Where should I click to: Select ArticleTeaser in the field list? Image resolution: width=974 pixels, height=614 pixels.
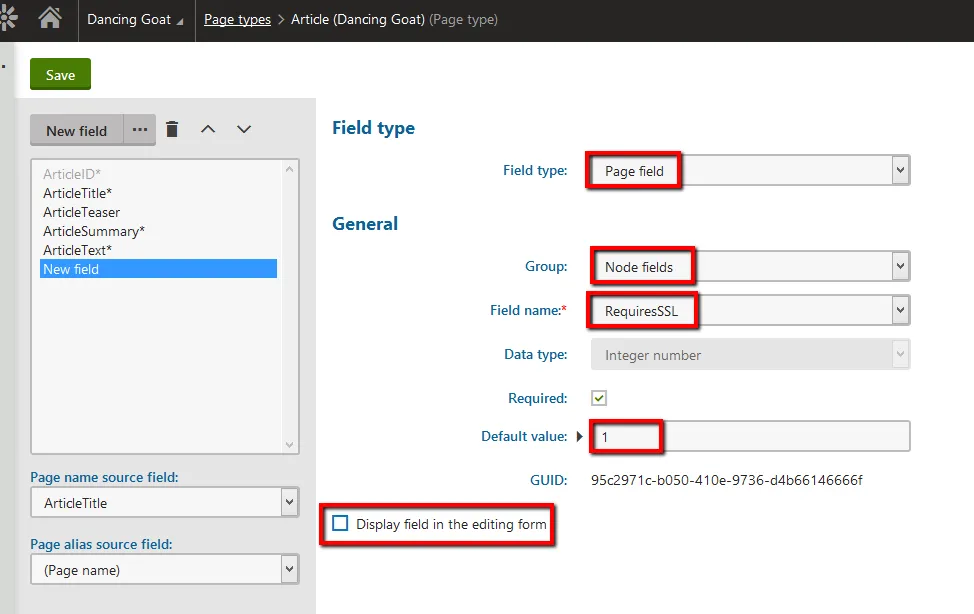82,212
